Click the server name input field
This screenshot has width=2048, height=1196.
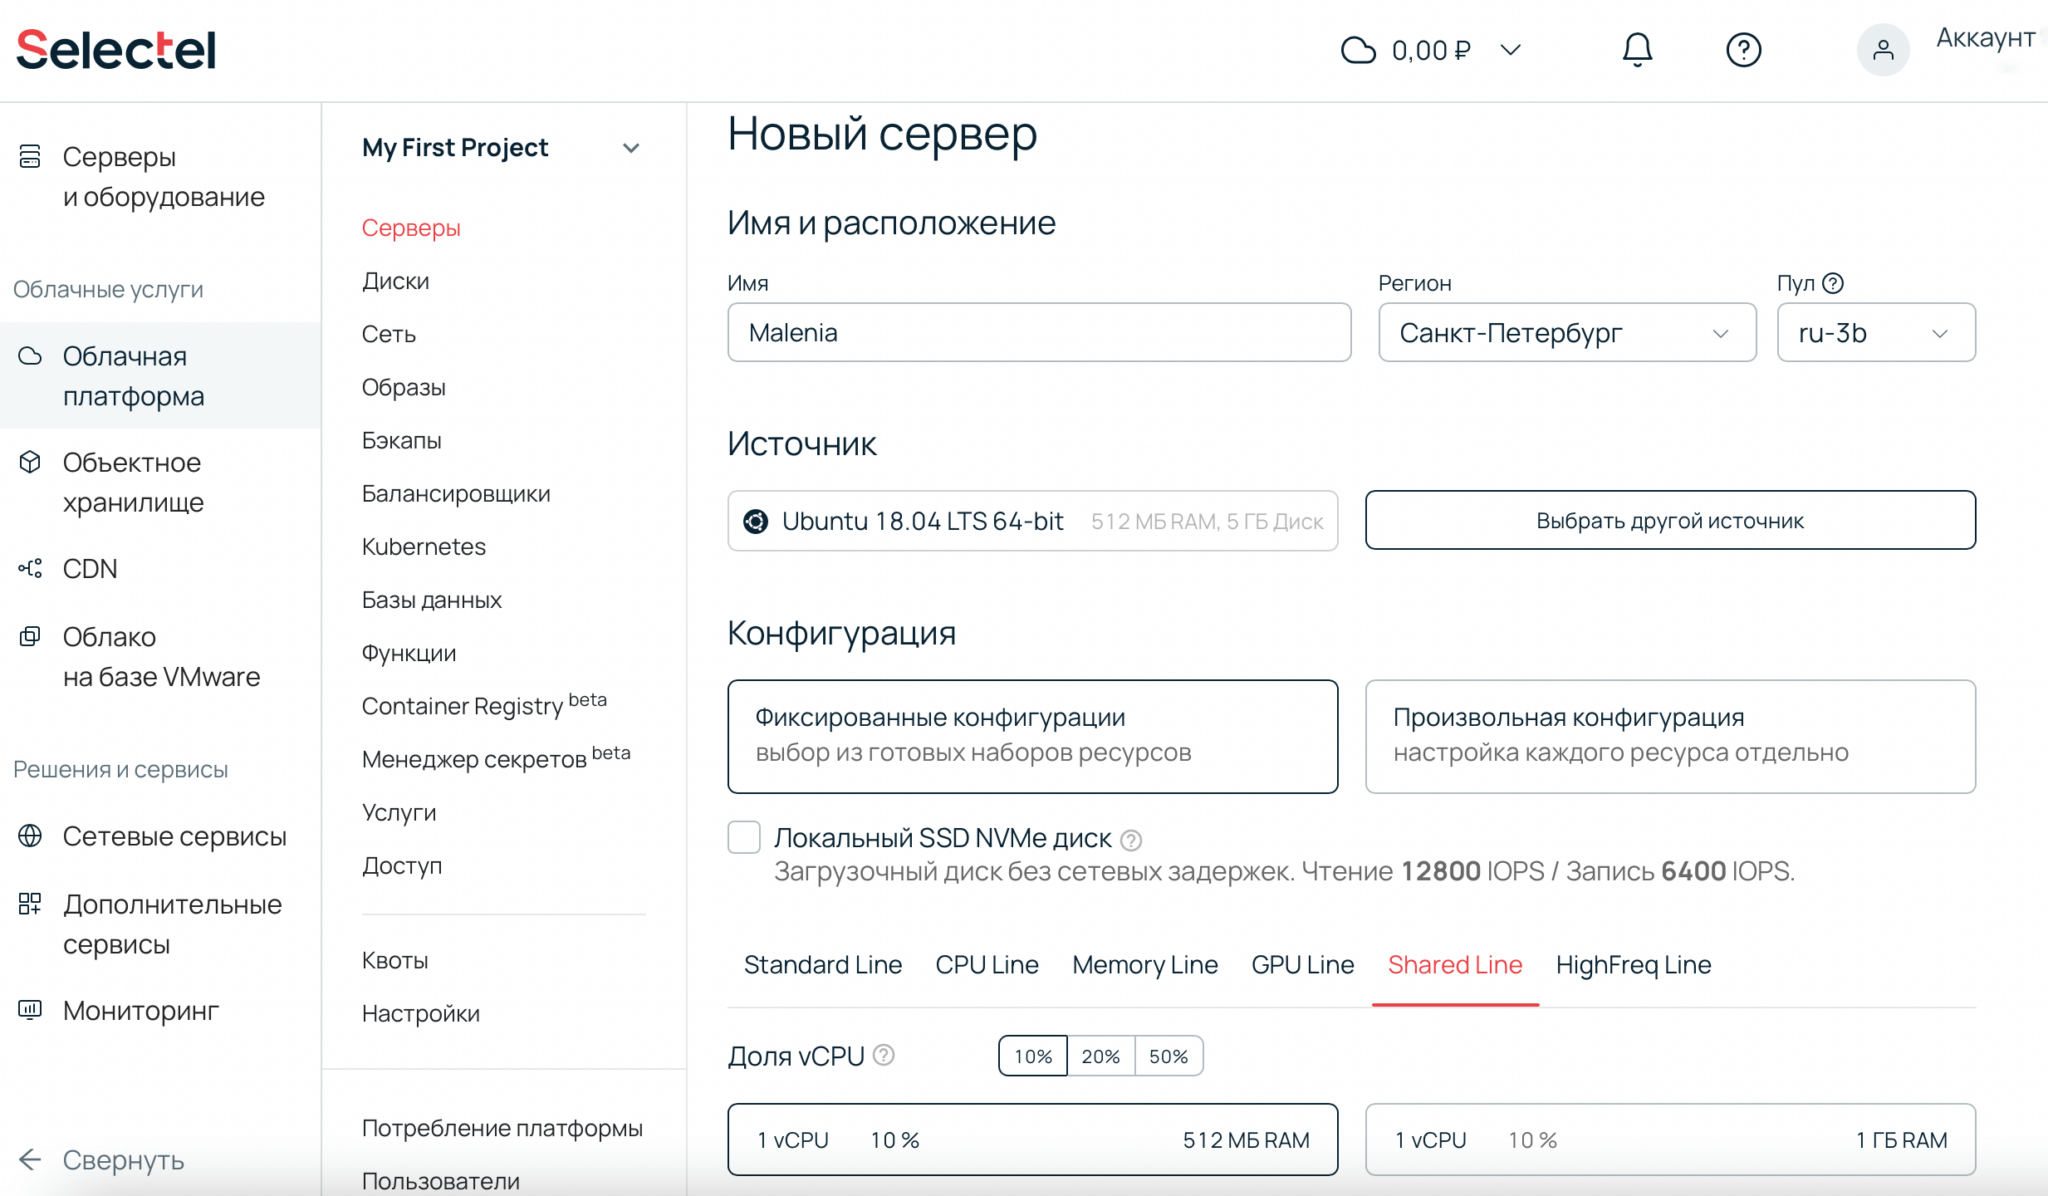tap(1039, 333)
